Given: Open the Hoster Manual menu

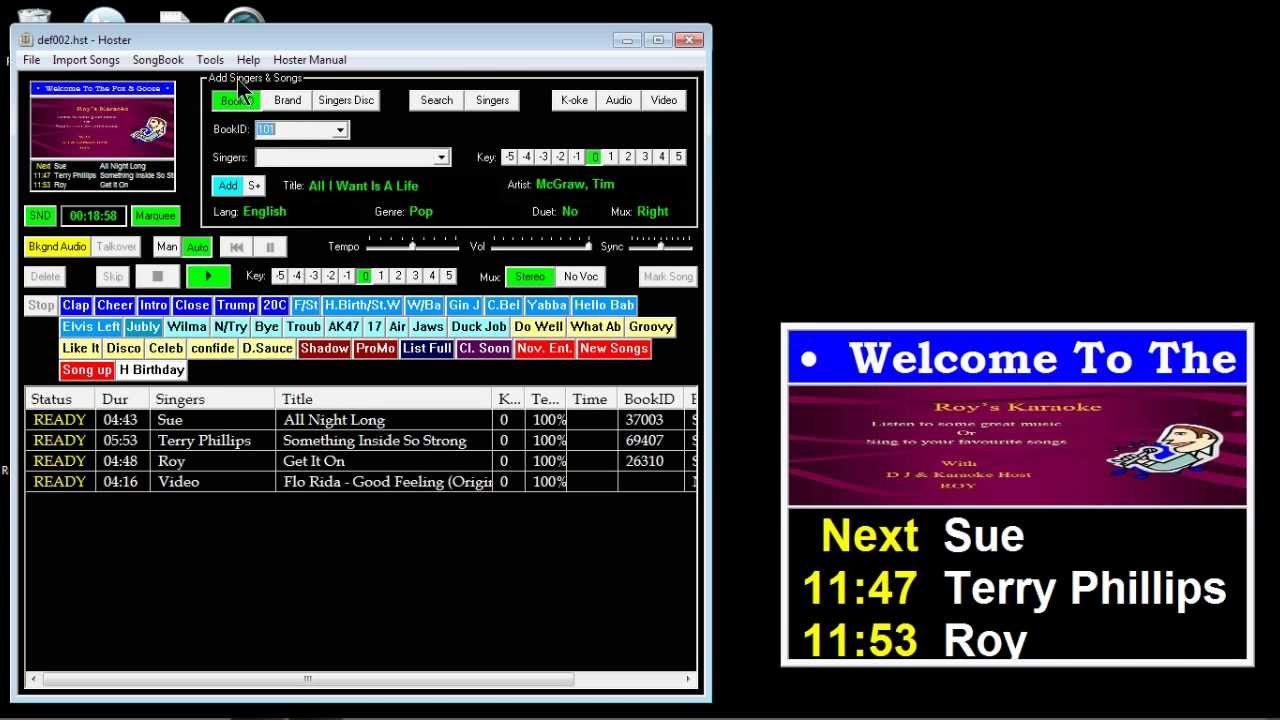Looking at the screenshot, I should pyautogui.click(x=310, y=60).
